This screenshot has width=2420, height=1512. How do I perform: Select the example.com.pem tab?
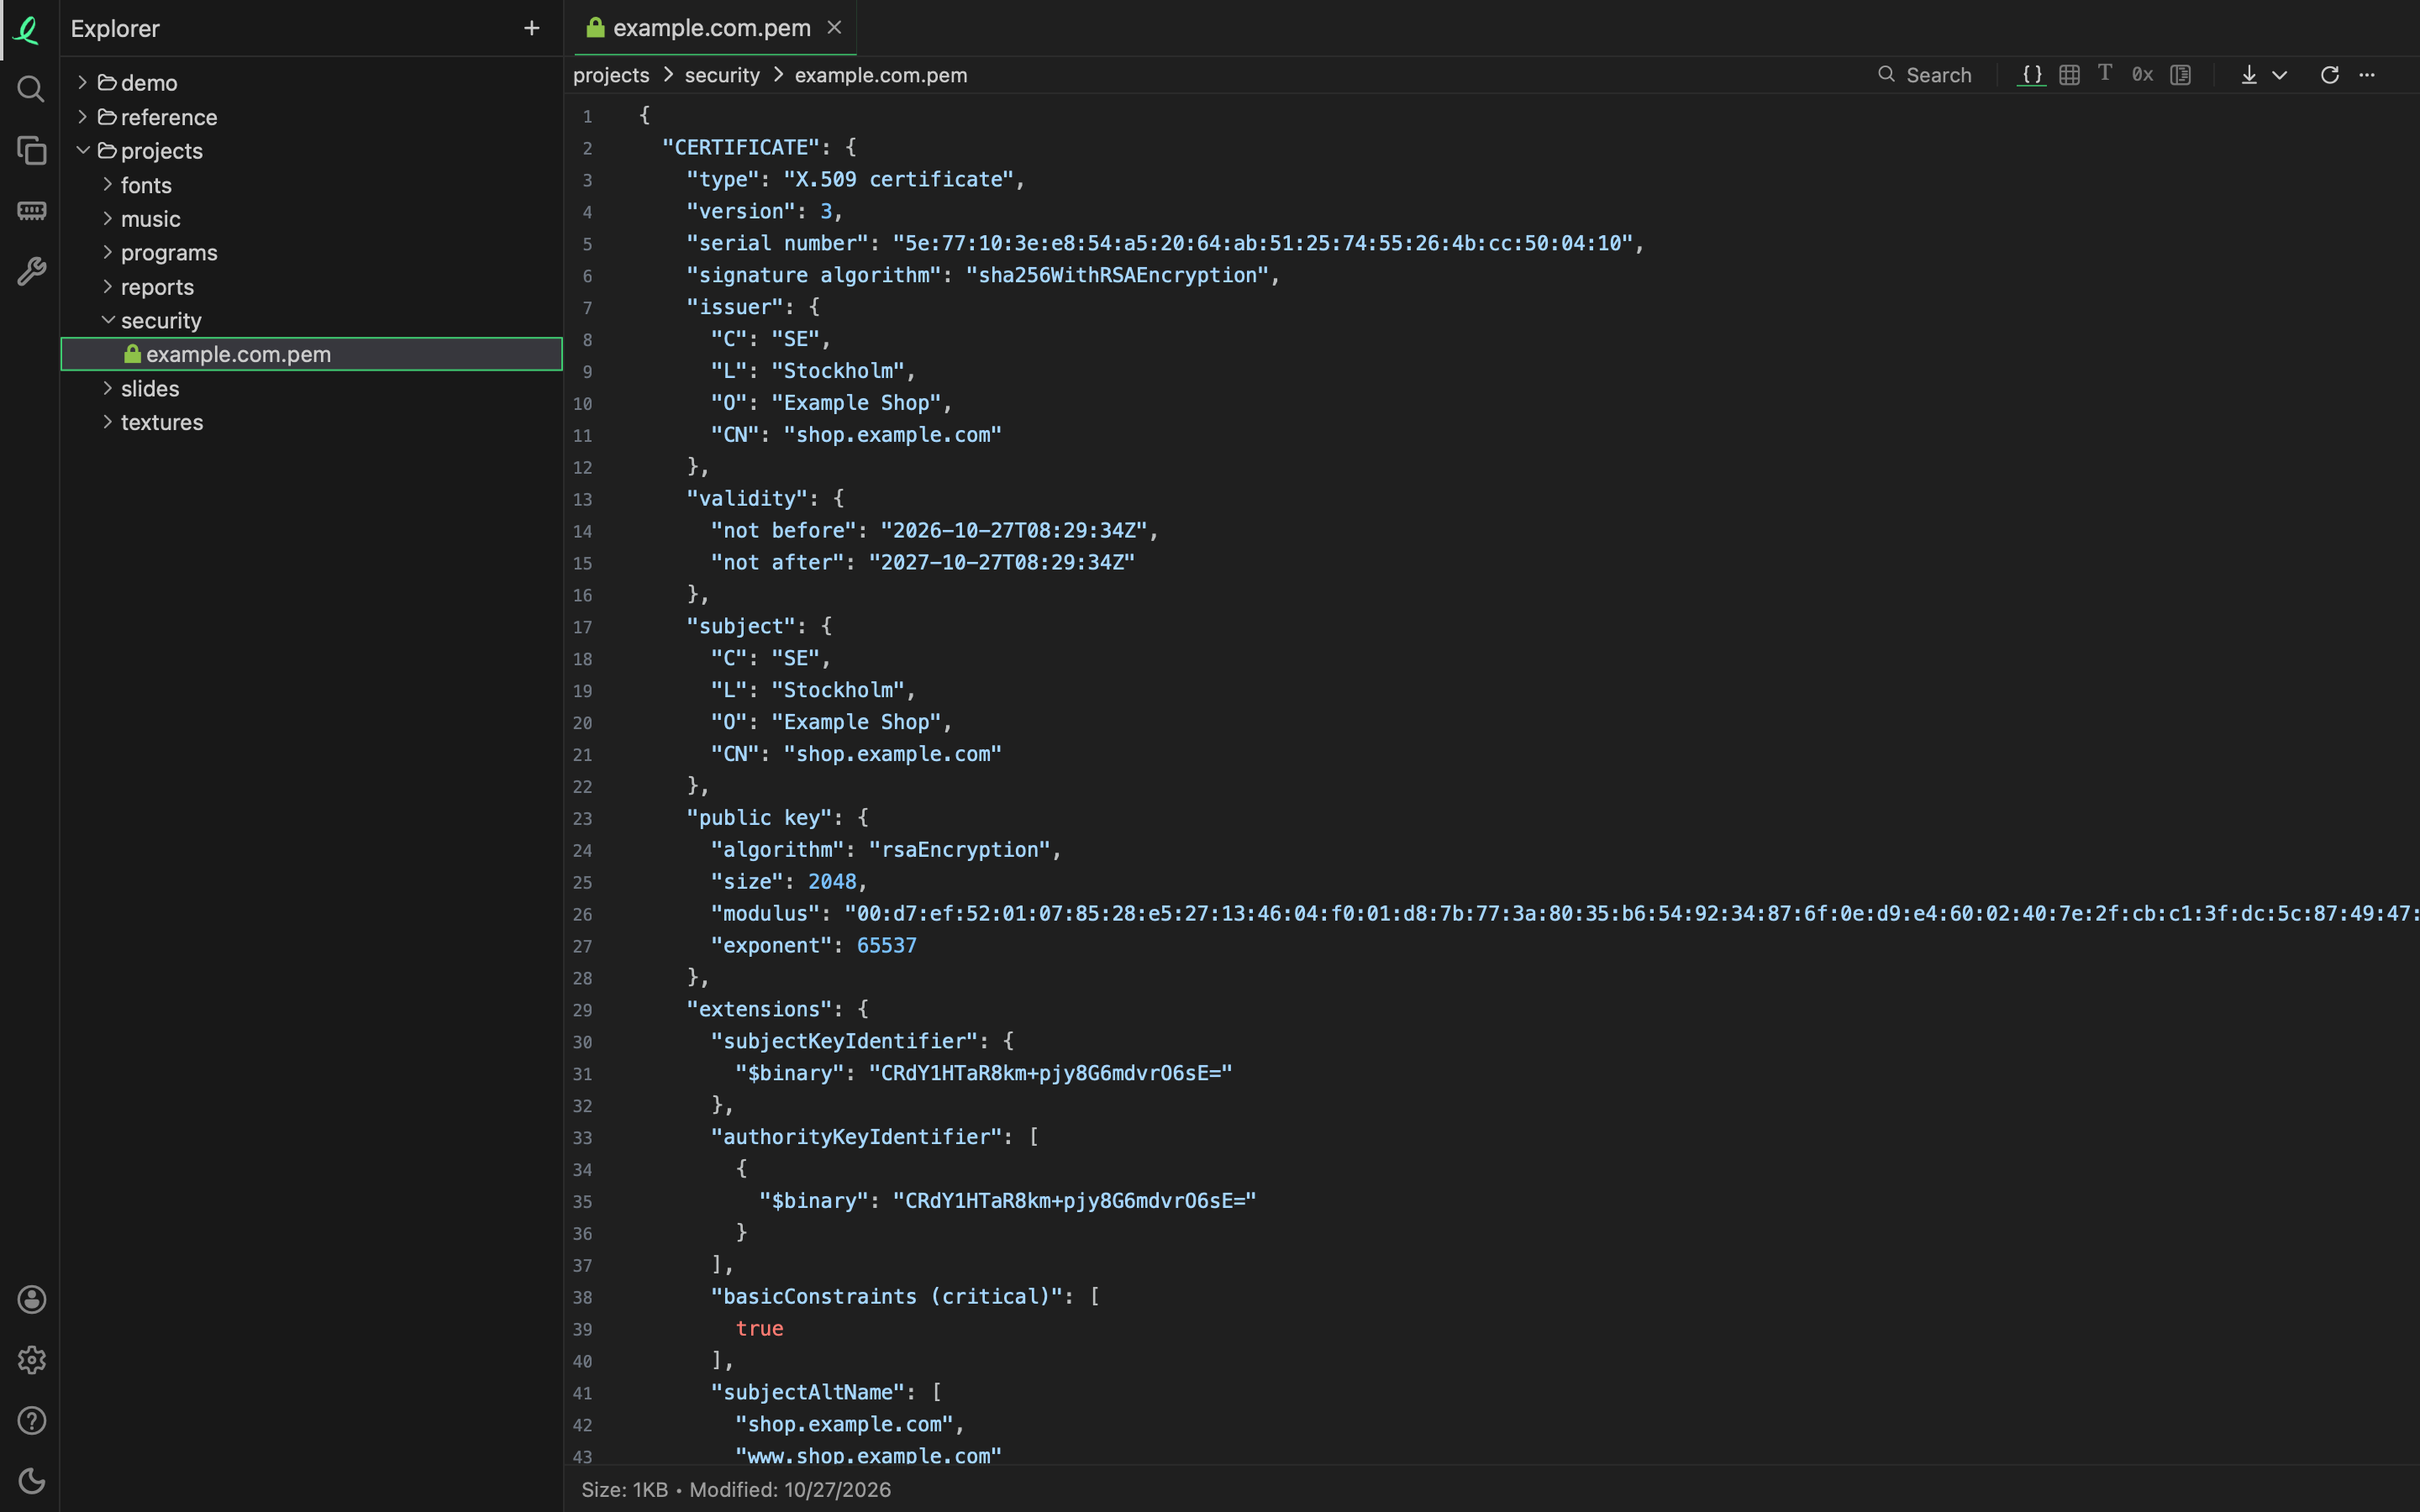click(x=711, y=28)
